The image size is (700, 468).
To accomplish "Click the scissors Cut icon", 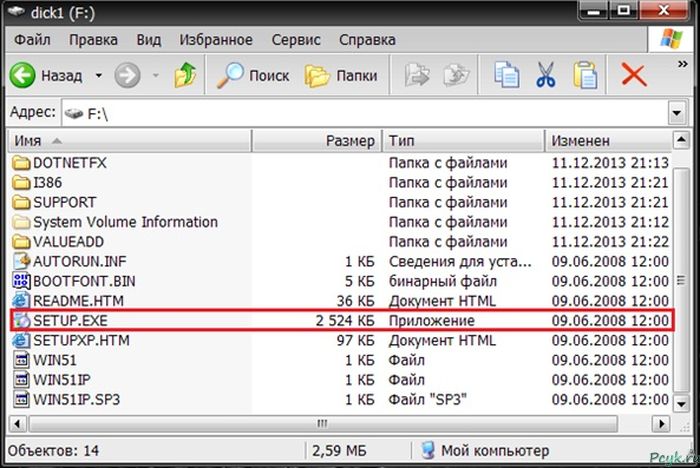I will 545,75.
